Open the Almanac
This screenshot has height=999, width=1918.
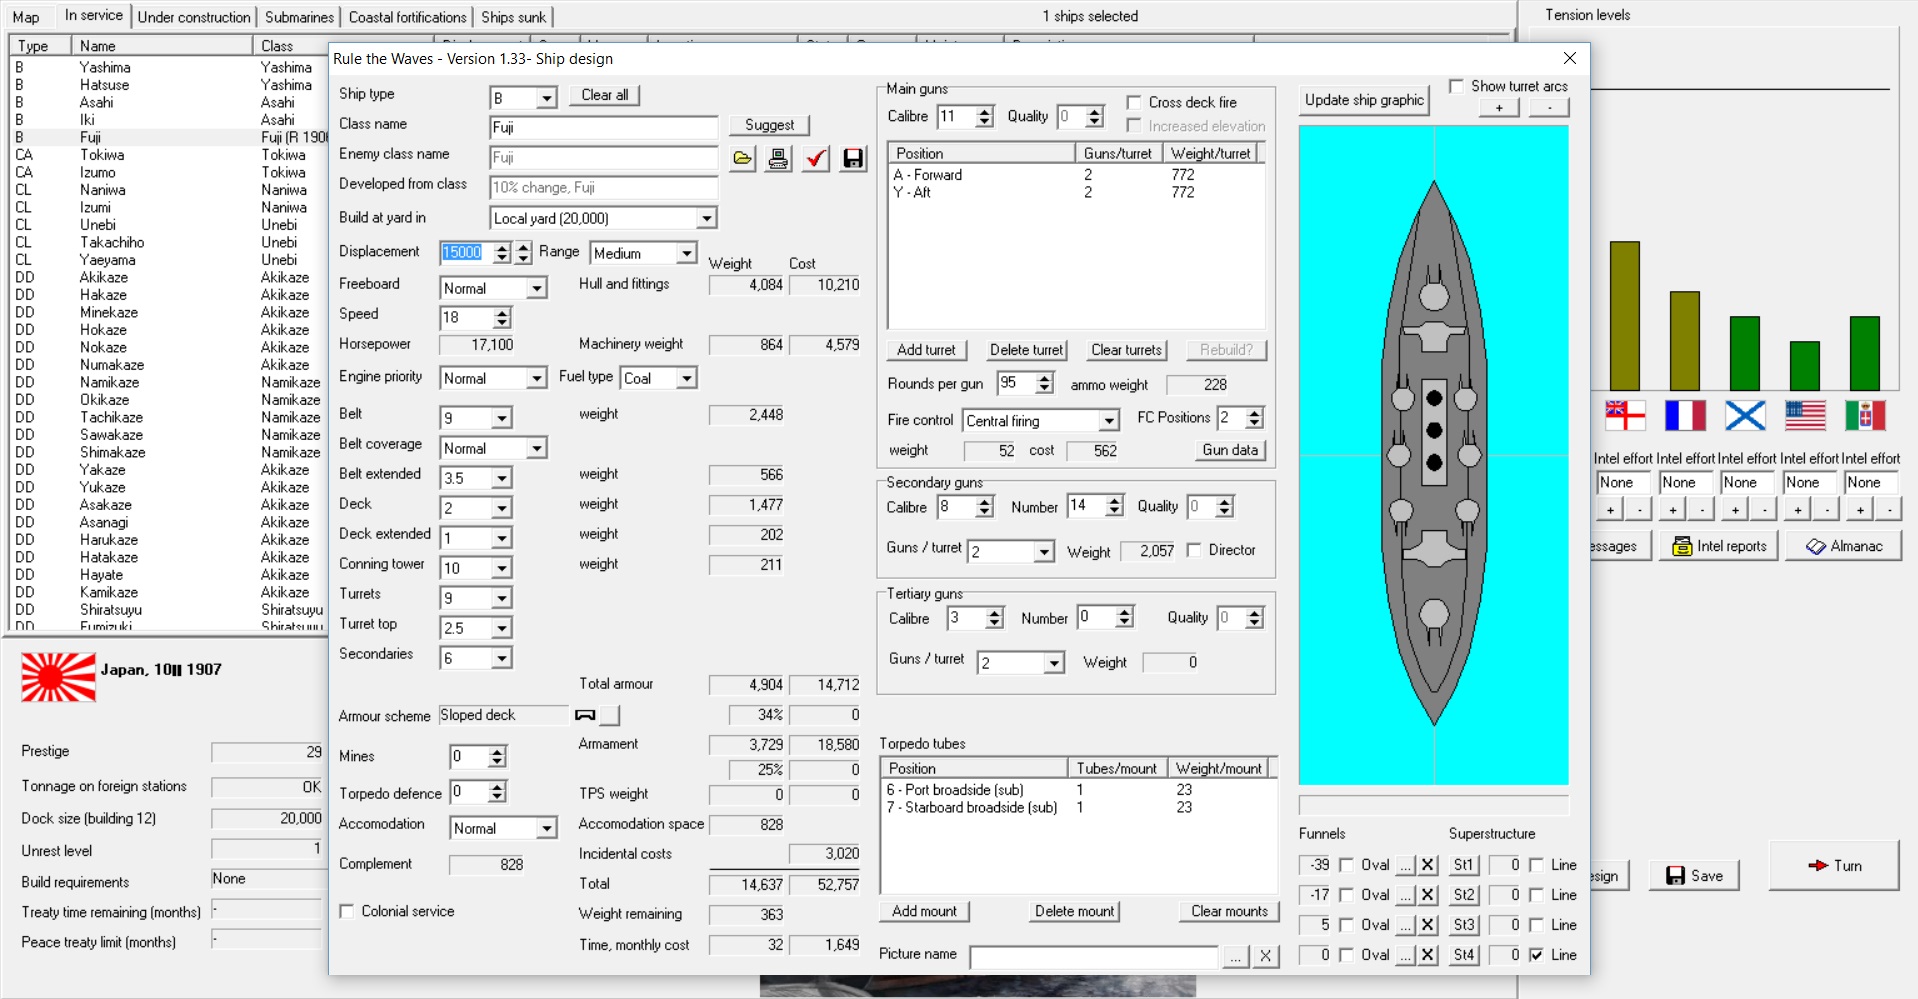click(x=1843, y=546)
